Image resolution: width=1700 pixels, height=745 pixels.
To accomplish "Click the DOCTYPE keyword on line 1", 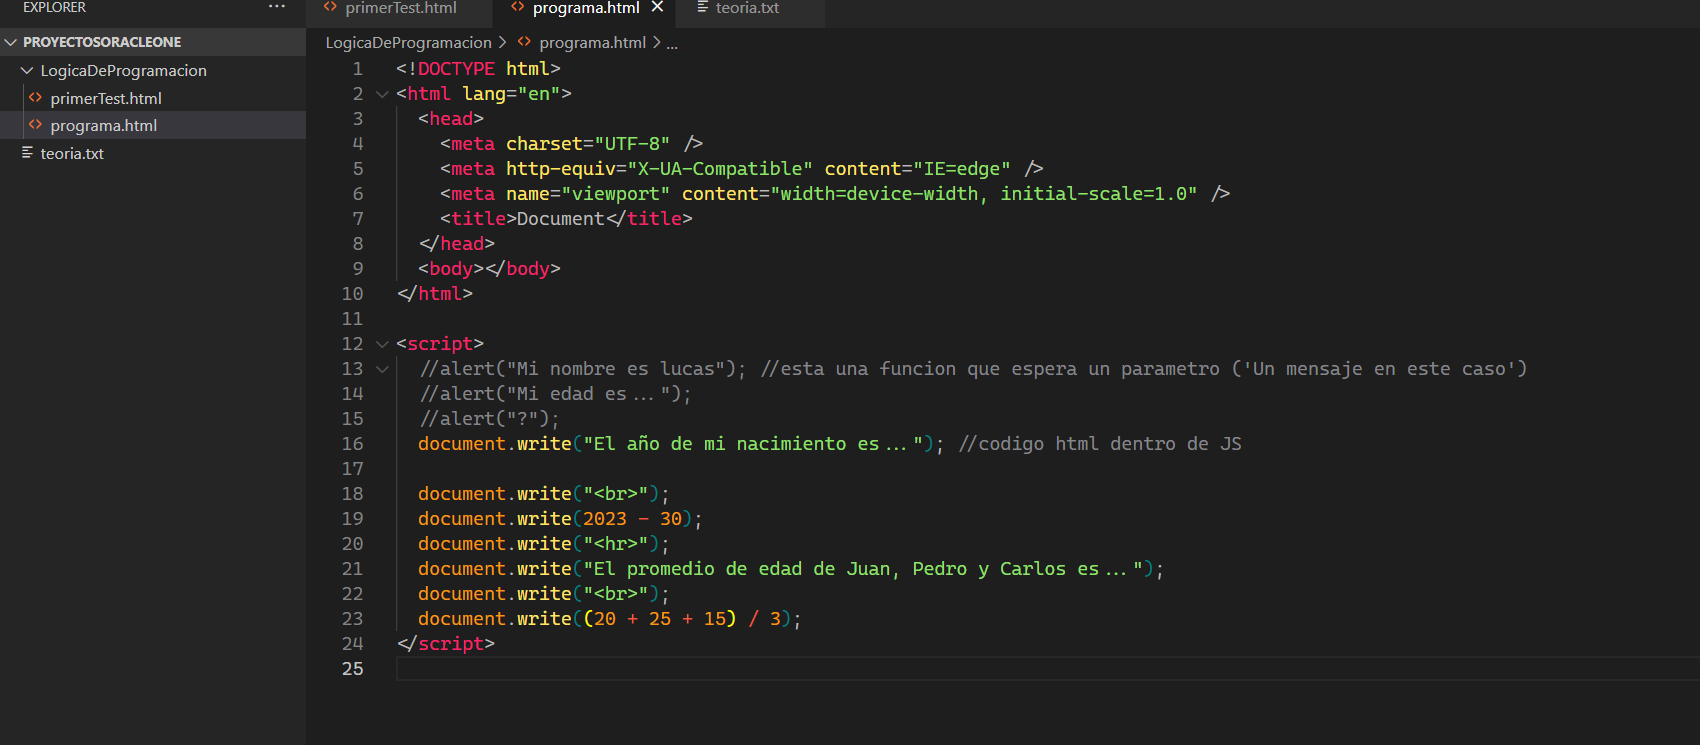I will point(456,69).
